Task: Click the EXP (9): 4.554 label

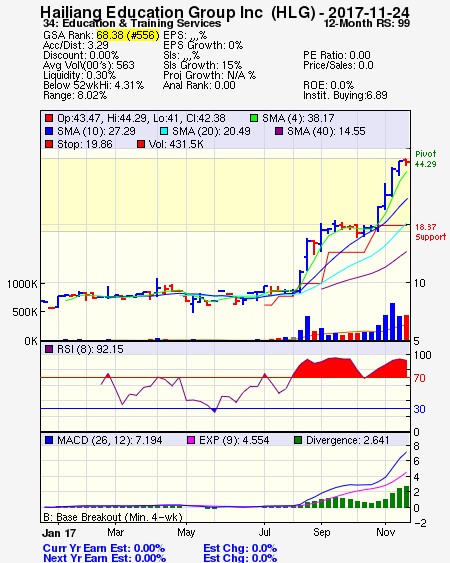Action: point(234,440)
